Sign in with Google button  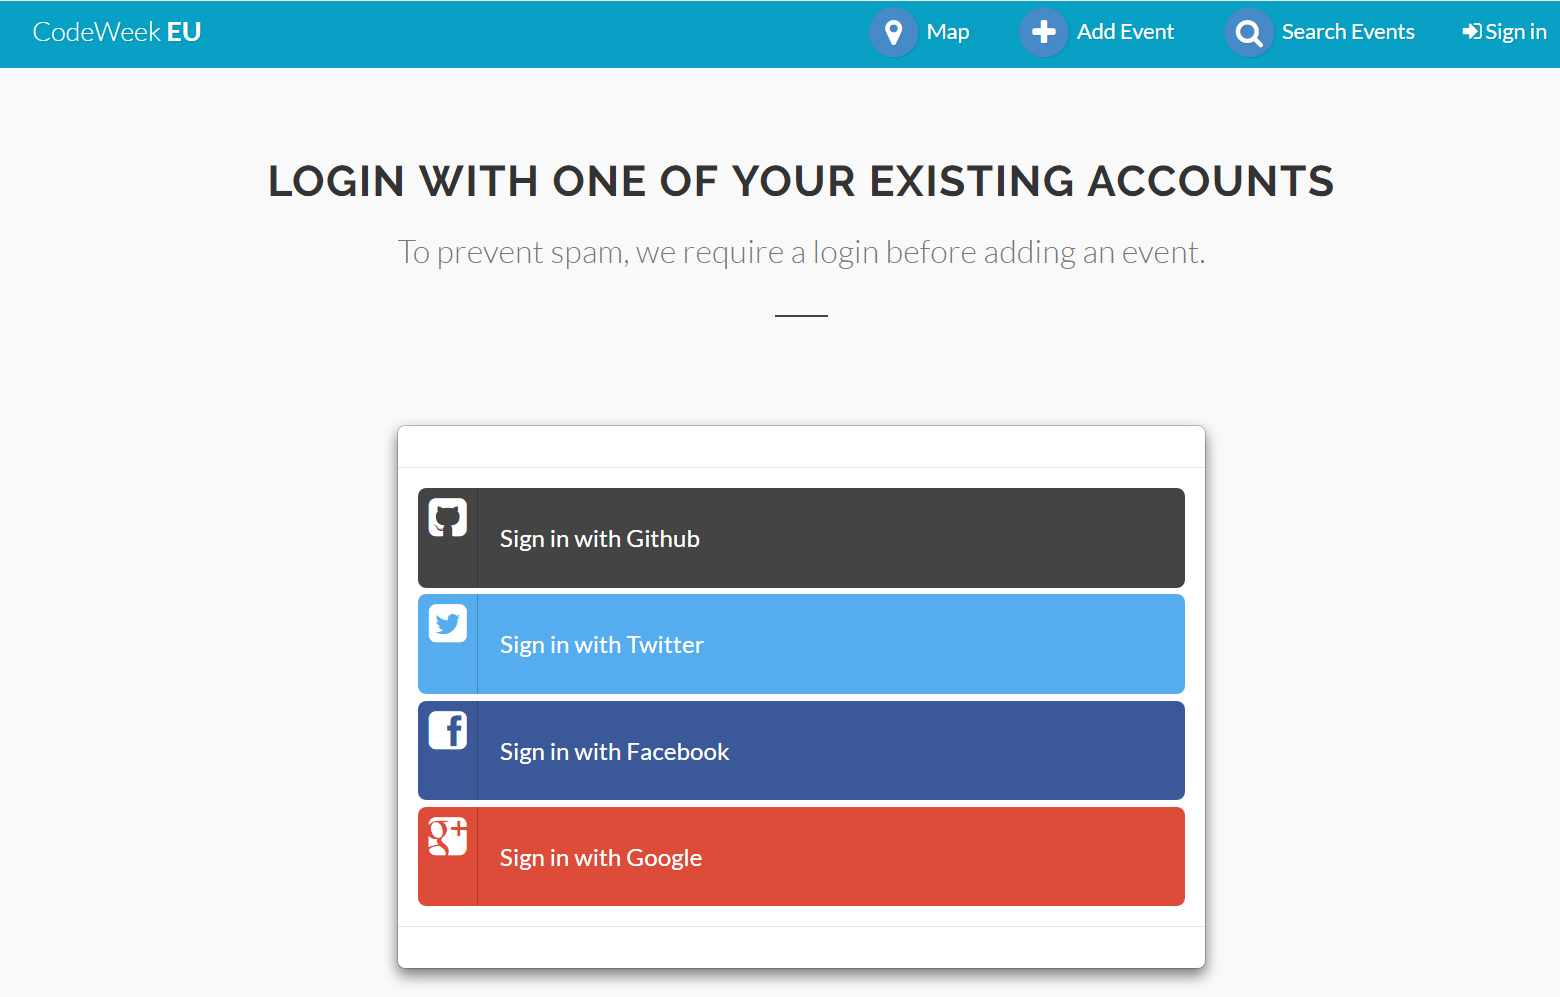coord(801,857)
